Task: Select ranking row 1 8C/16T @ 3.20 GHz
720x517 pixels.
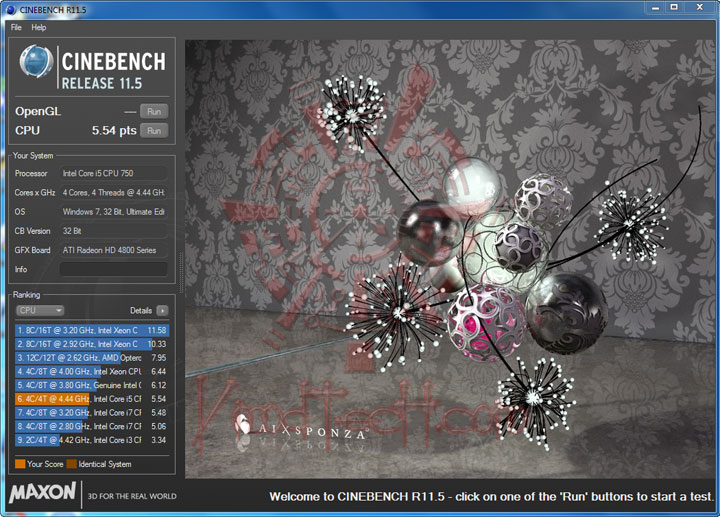Action: [92, 330]
